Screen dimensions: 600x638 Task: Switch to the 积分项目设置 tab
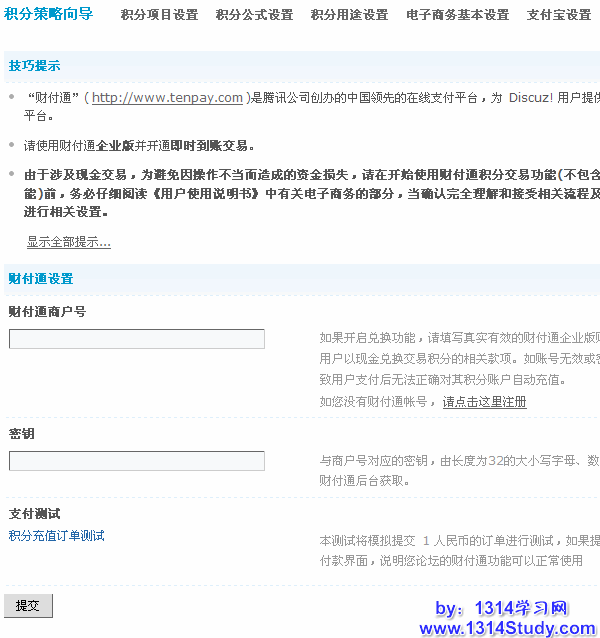[159, 15]
